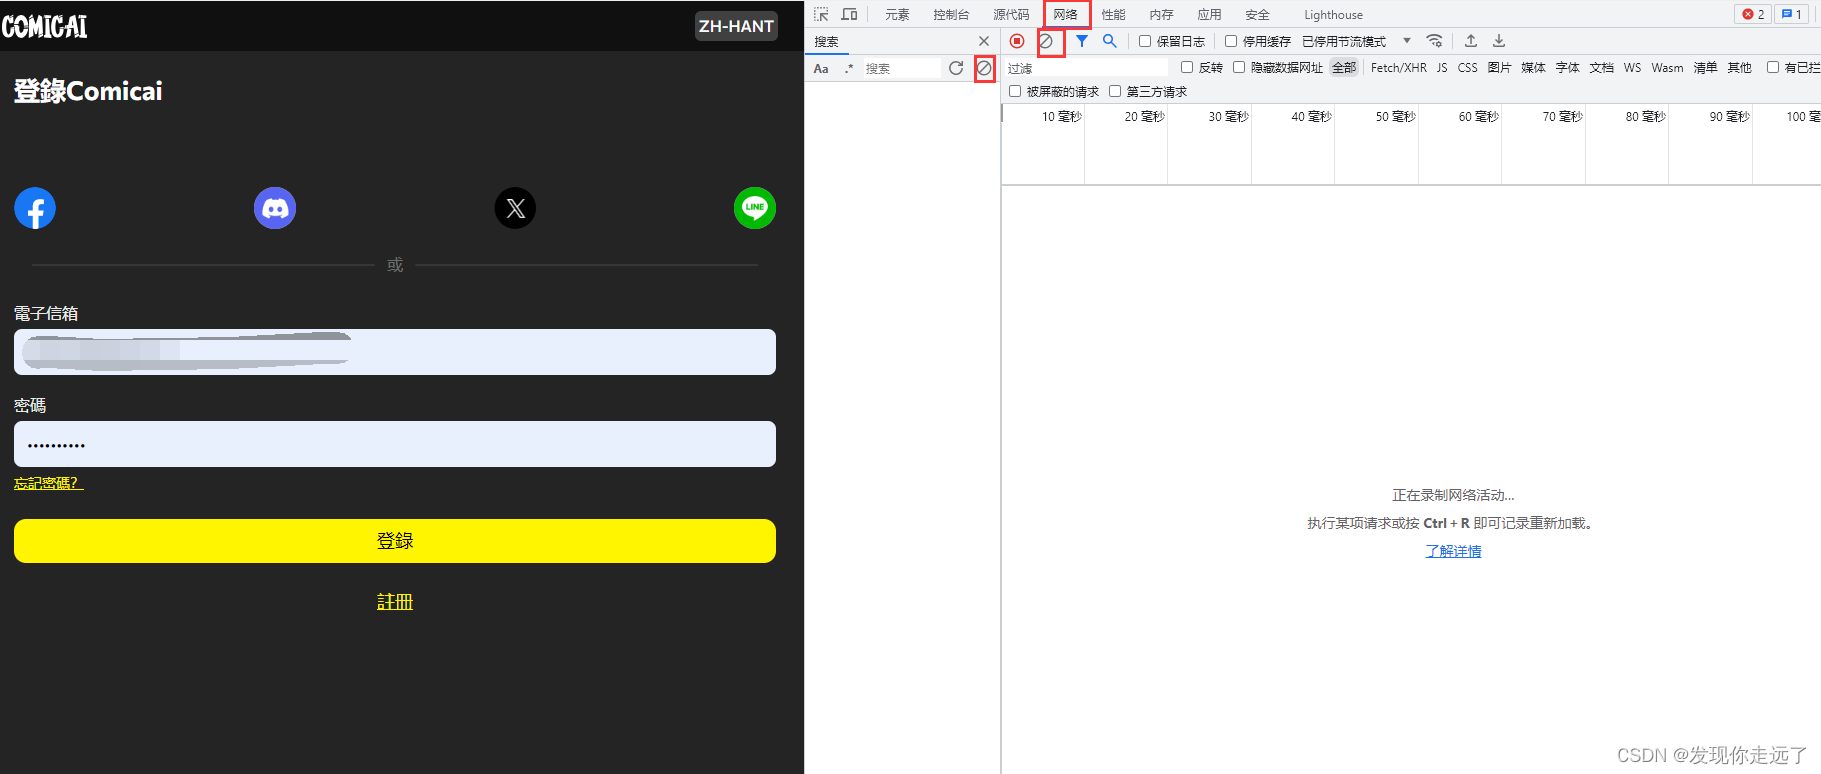Screen dimensions: 1821x774
Task: Switch to the Application tab
Action: [x=1209, y=14]
